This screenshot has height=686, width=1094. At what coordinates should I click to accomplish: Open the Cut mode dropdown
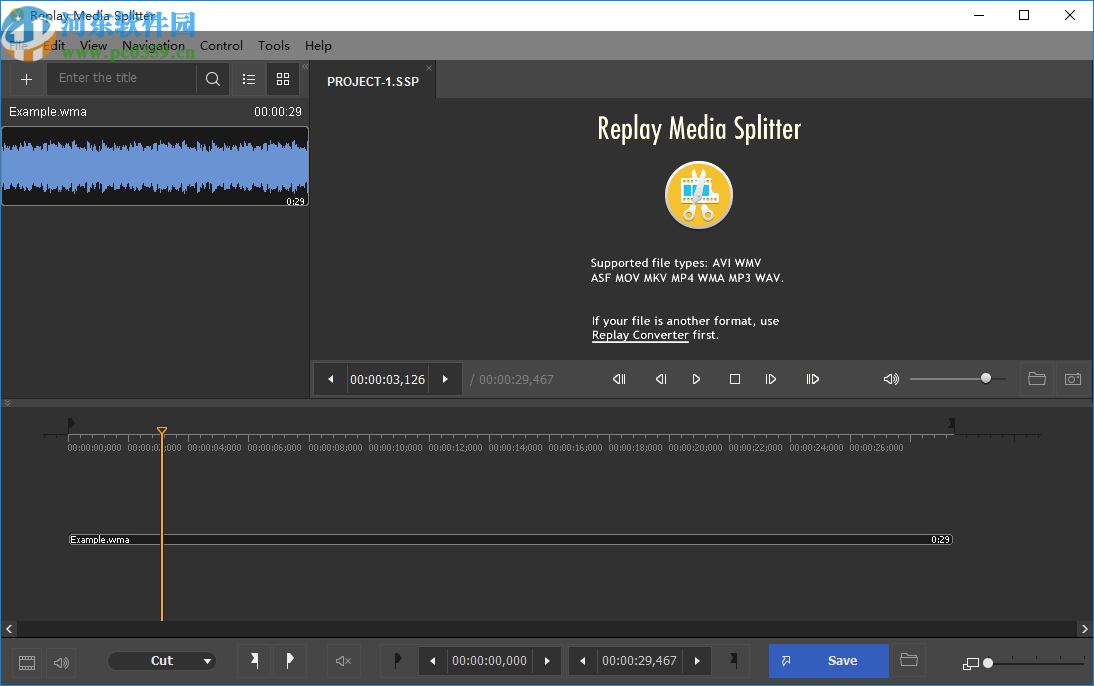pos(163,660)
